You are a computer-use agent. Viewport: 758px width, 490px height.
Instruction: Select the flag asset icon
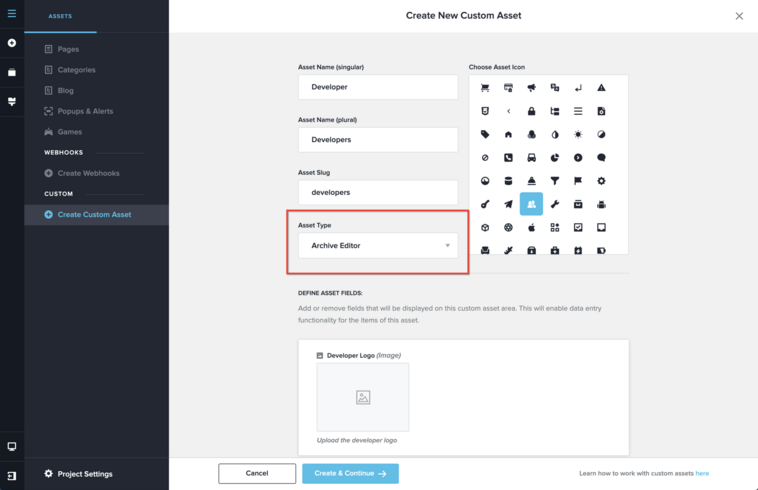pyautogui.click(x=578, y=181)
